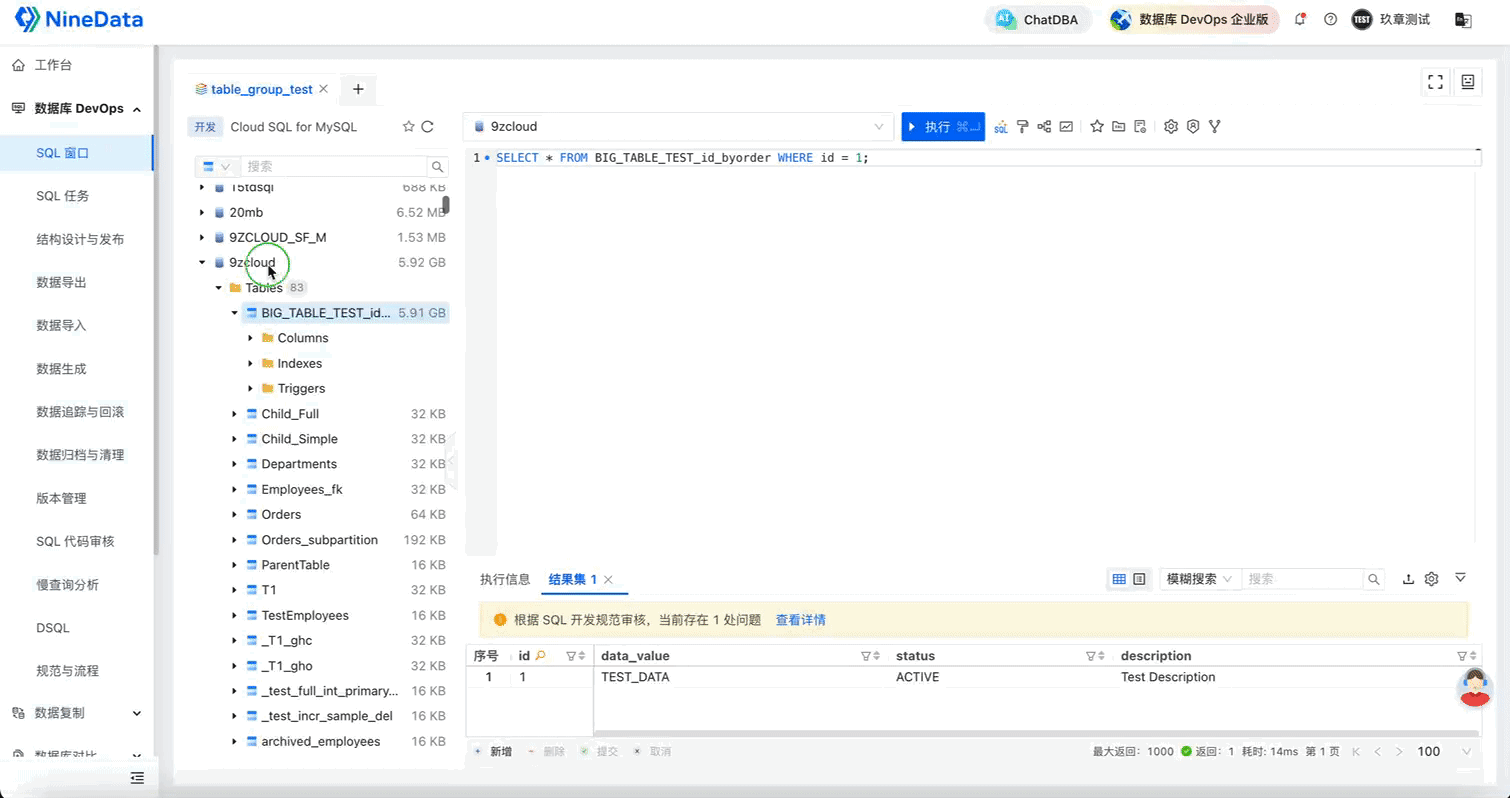Open the saved SQL folder icon
This screenshot has width=1510, height=798.
(x=1118, y=127)
